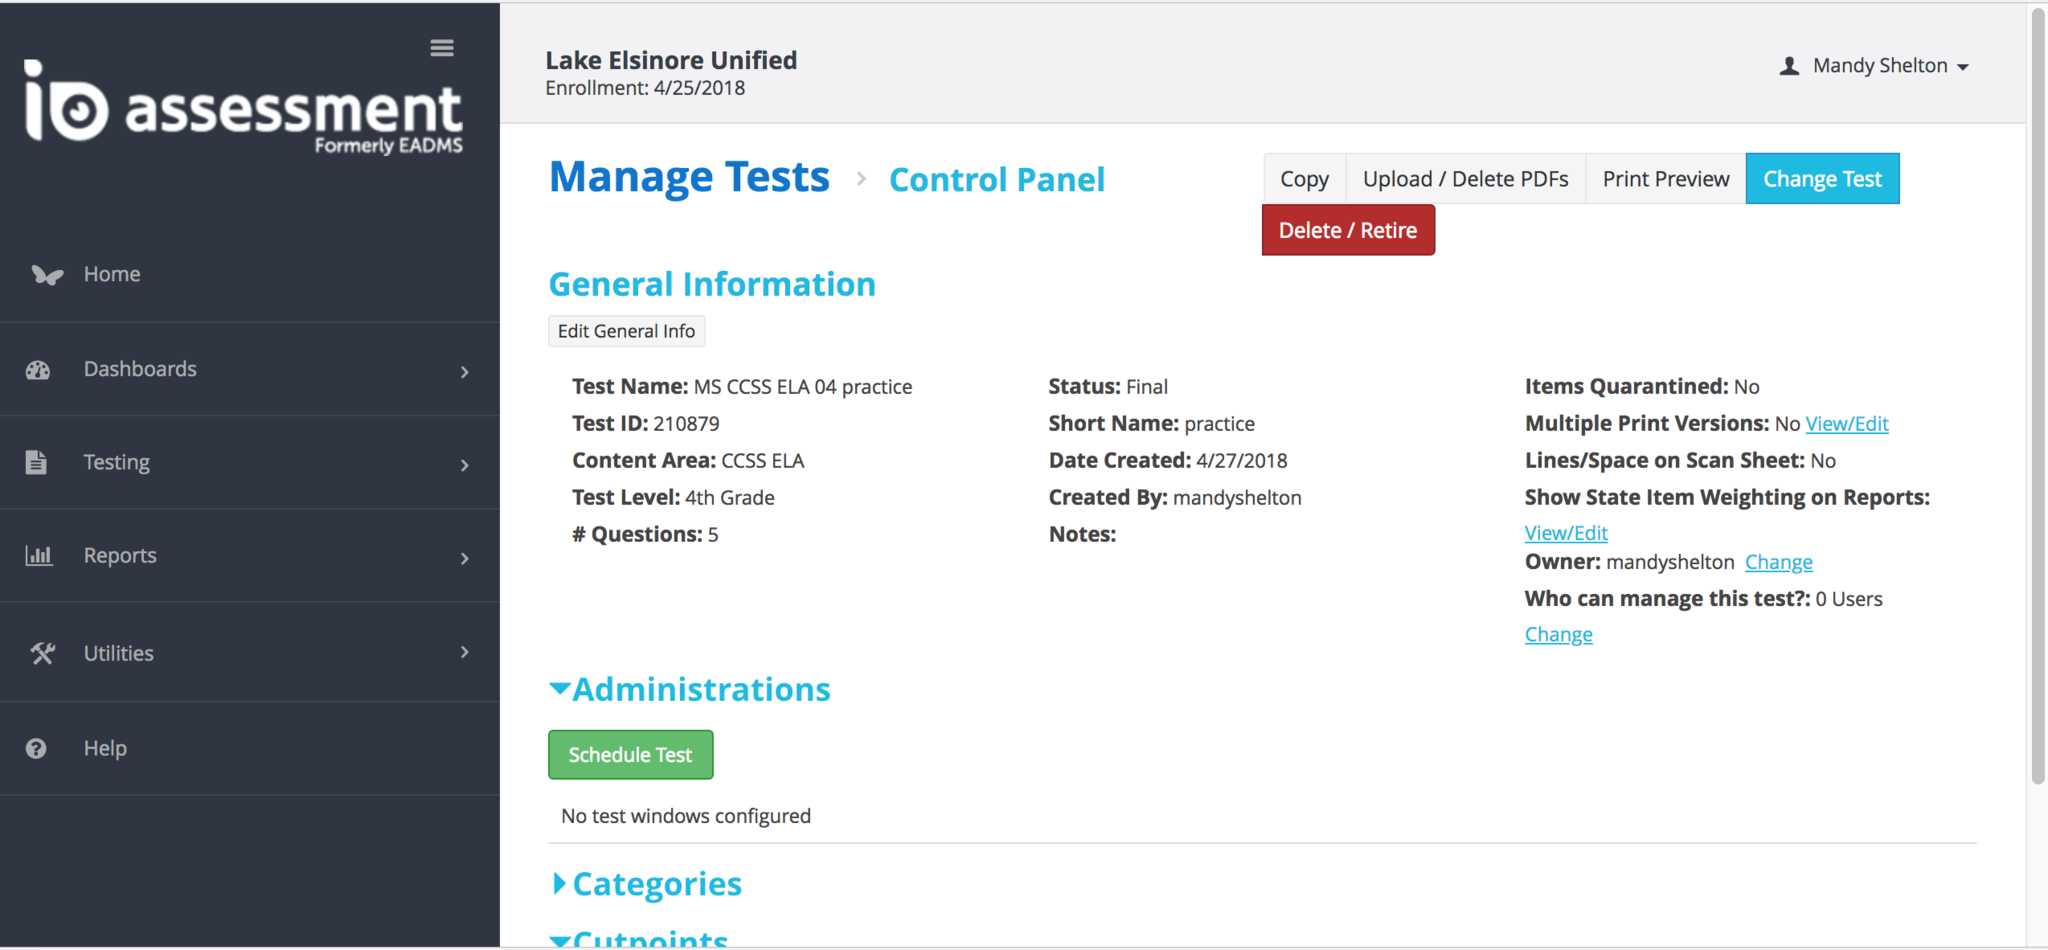The image size is (2048, 950).
Task: Expand the Dashboards submenu chevron
Action: (464, 372)
